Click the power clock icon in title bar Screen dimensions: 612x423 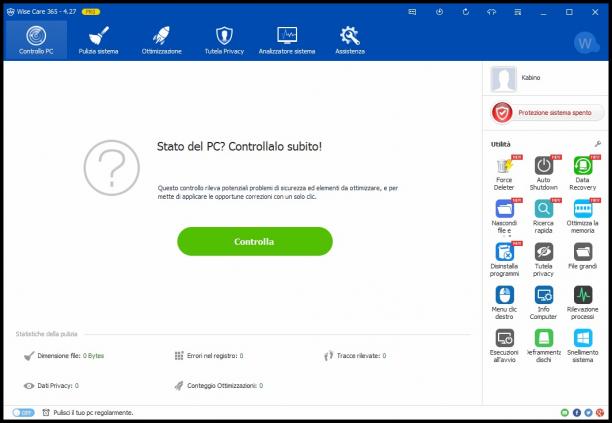439,12
